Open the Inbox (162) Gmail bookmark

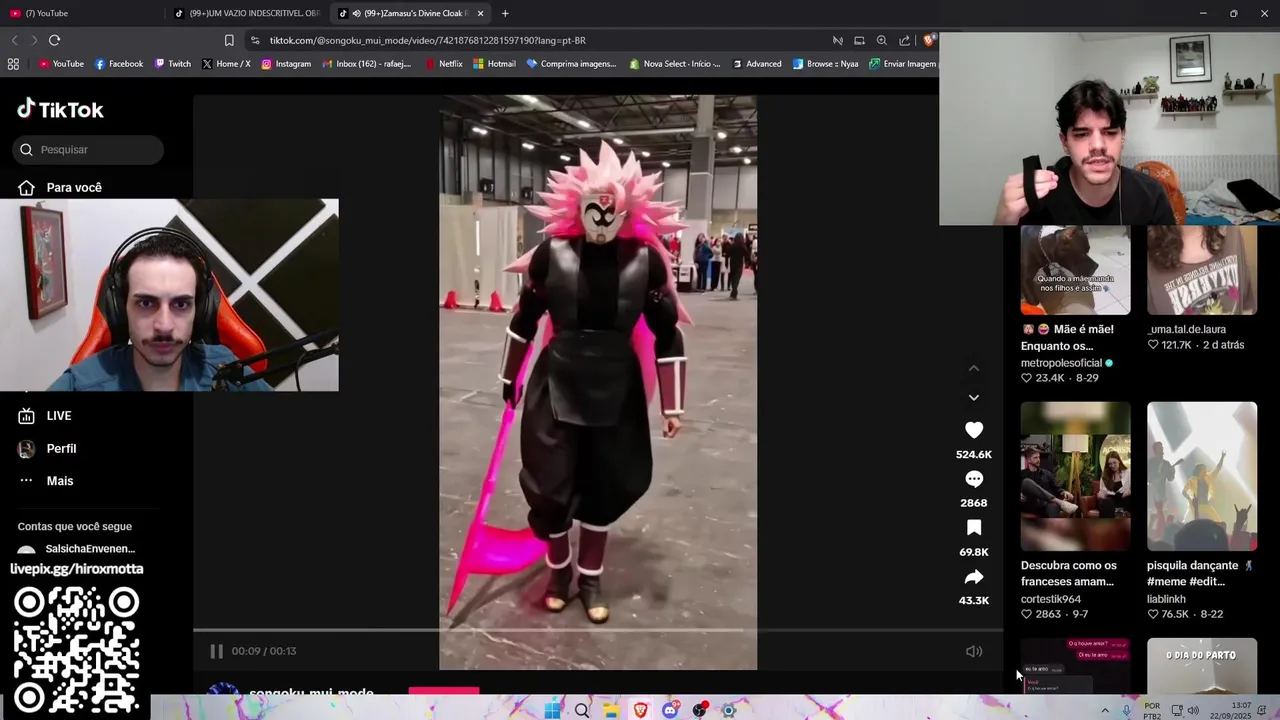click(366, 64)
